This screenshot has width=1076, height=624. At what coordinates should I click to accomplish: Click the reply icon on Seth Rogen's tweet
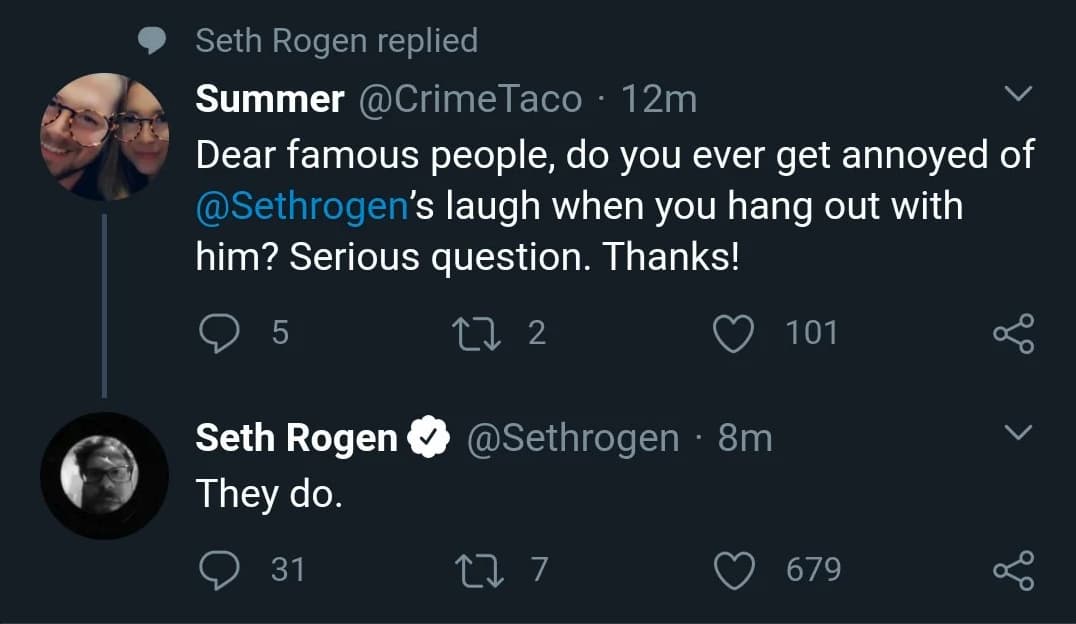point(221,570)
